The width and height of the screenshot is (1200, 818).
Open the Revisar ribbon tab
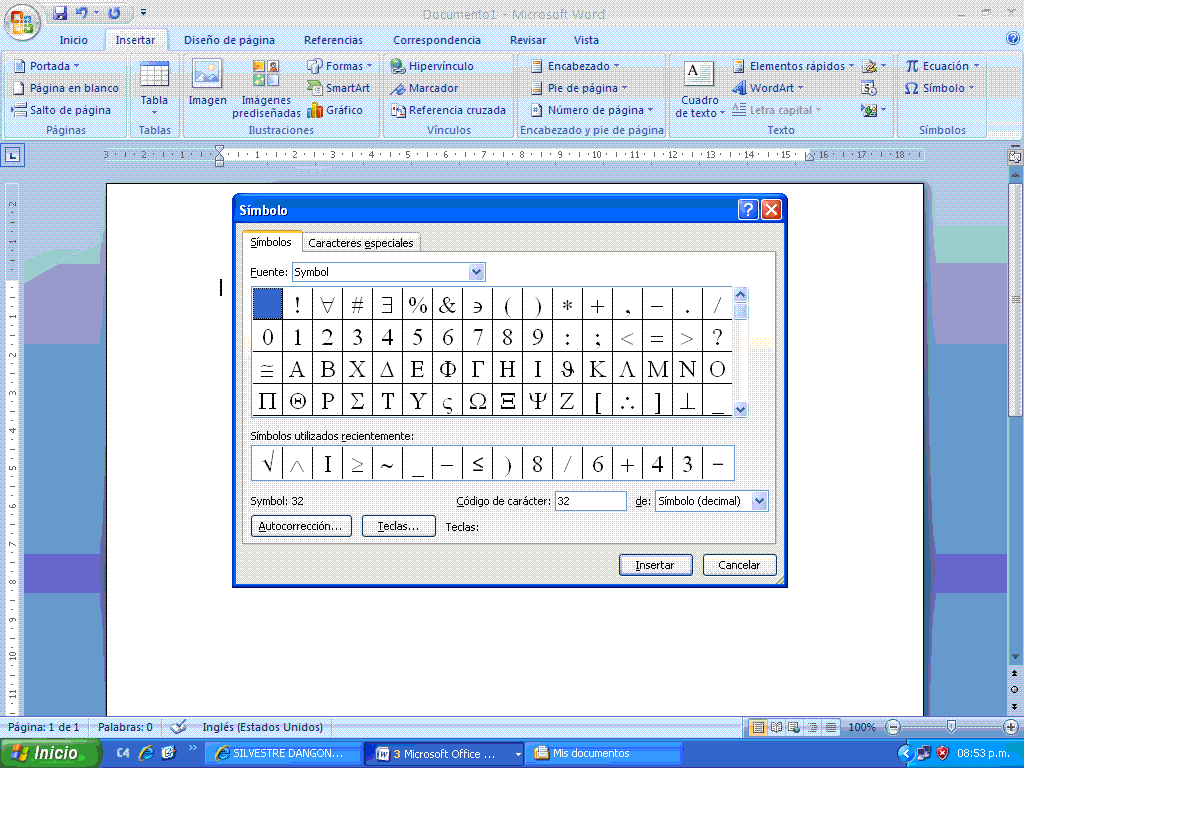click(x=526, y=40)
